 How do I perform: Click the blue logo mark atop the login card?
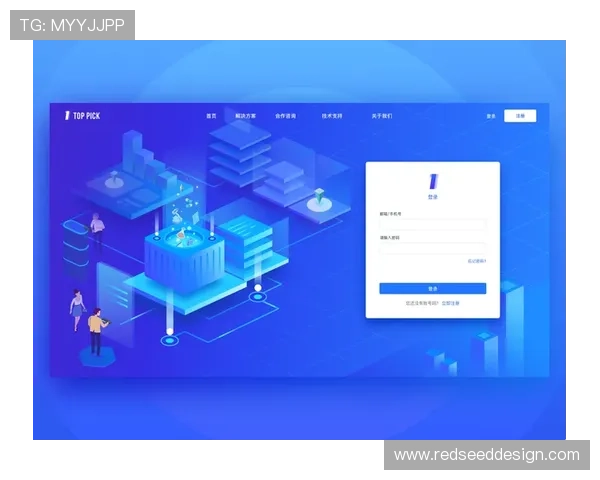tap(433, 181)
